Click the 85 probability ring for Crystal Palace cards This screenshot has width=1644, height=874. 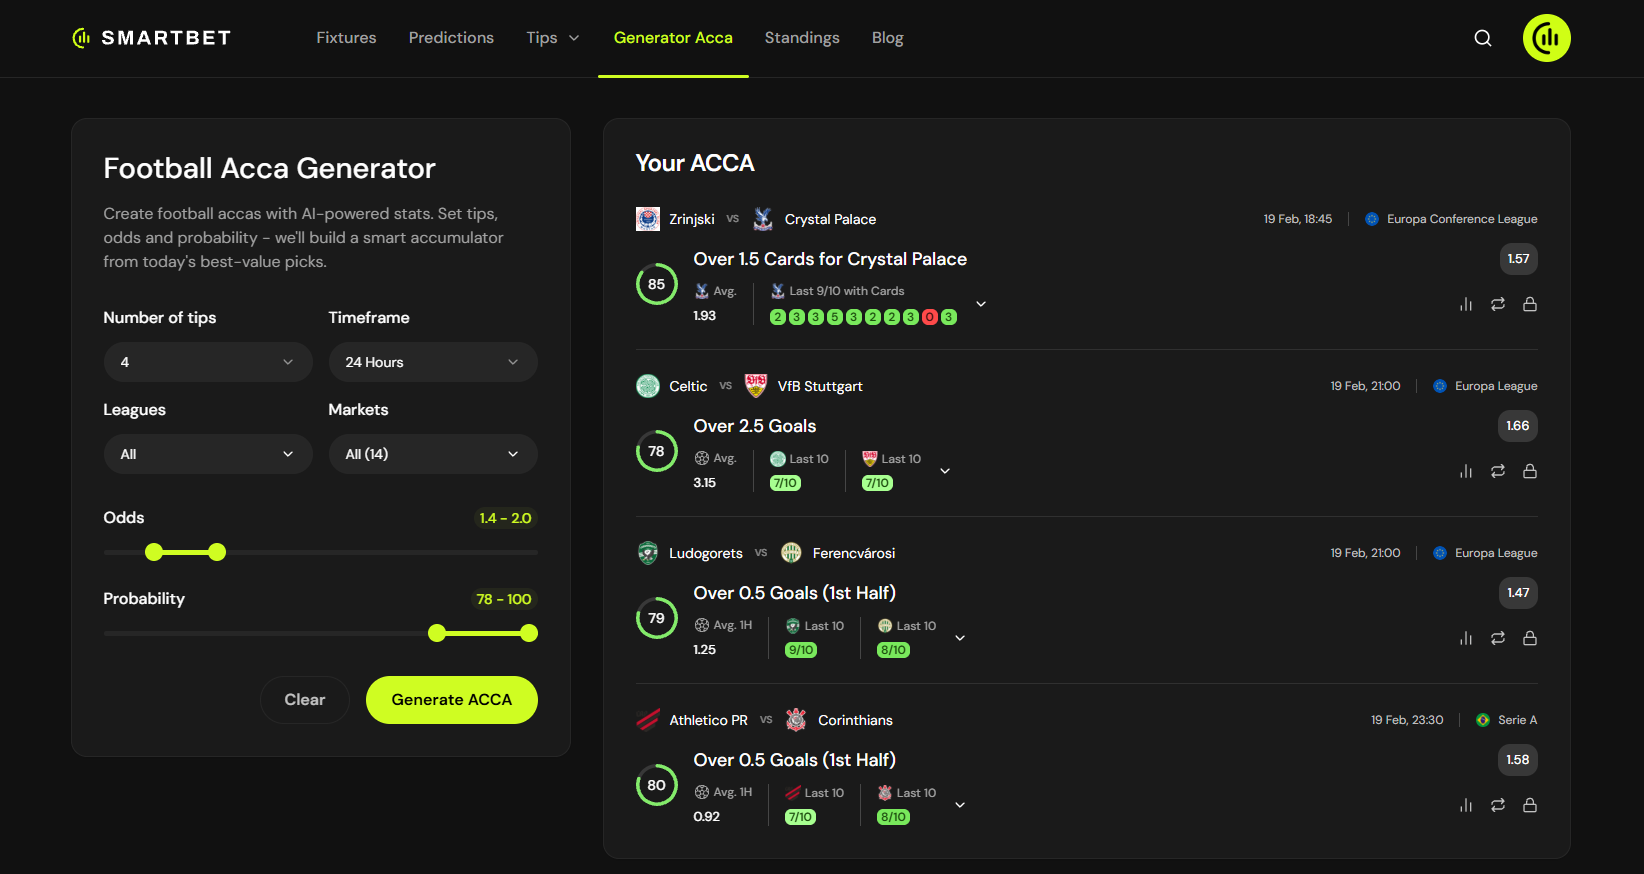coord(657,284)
